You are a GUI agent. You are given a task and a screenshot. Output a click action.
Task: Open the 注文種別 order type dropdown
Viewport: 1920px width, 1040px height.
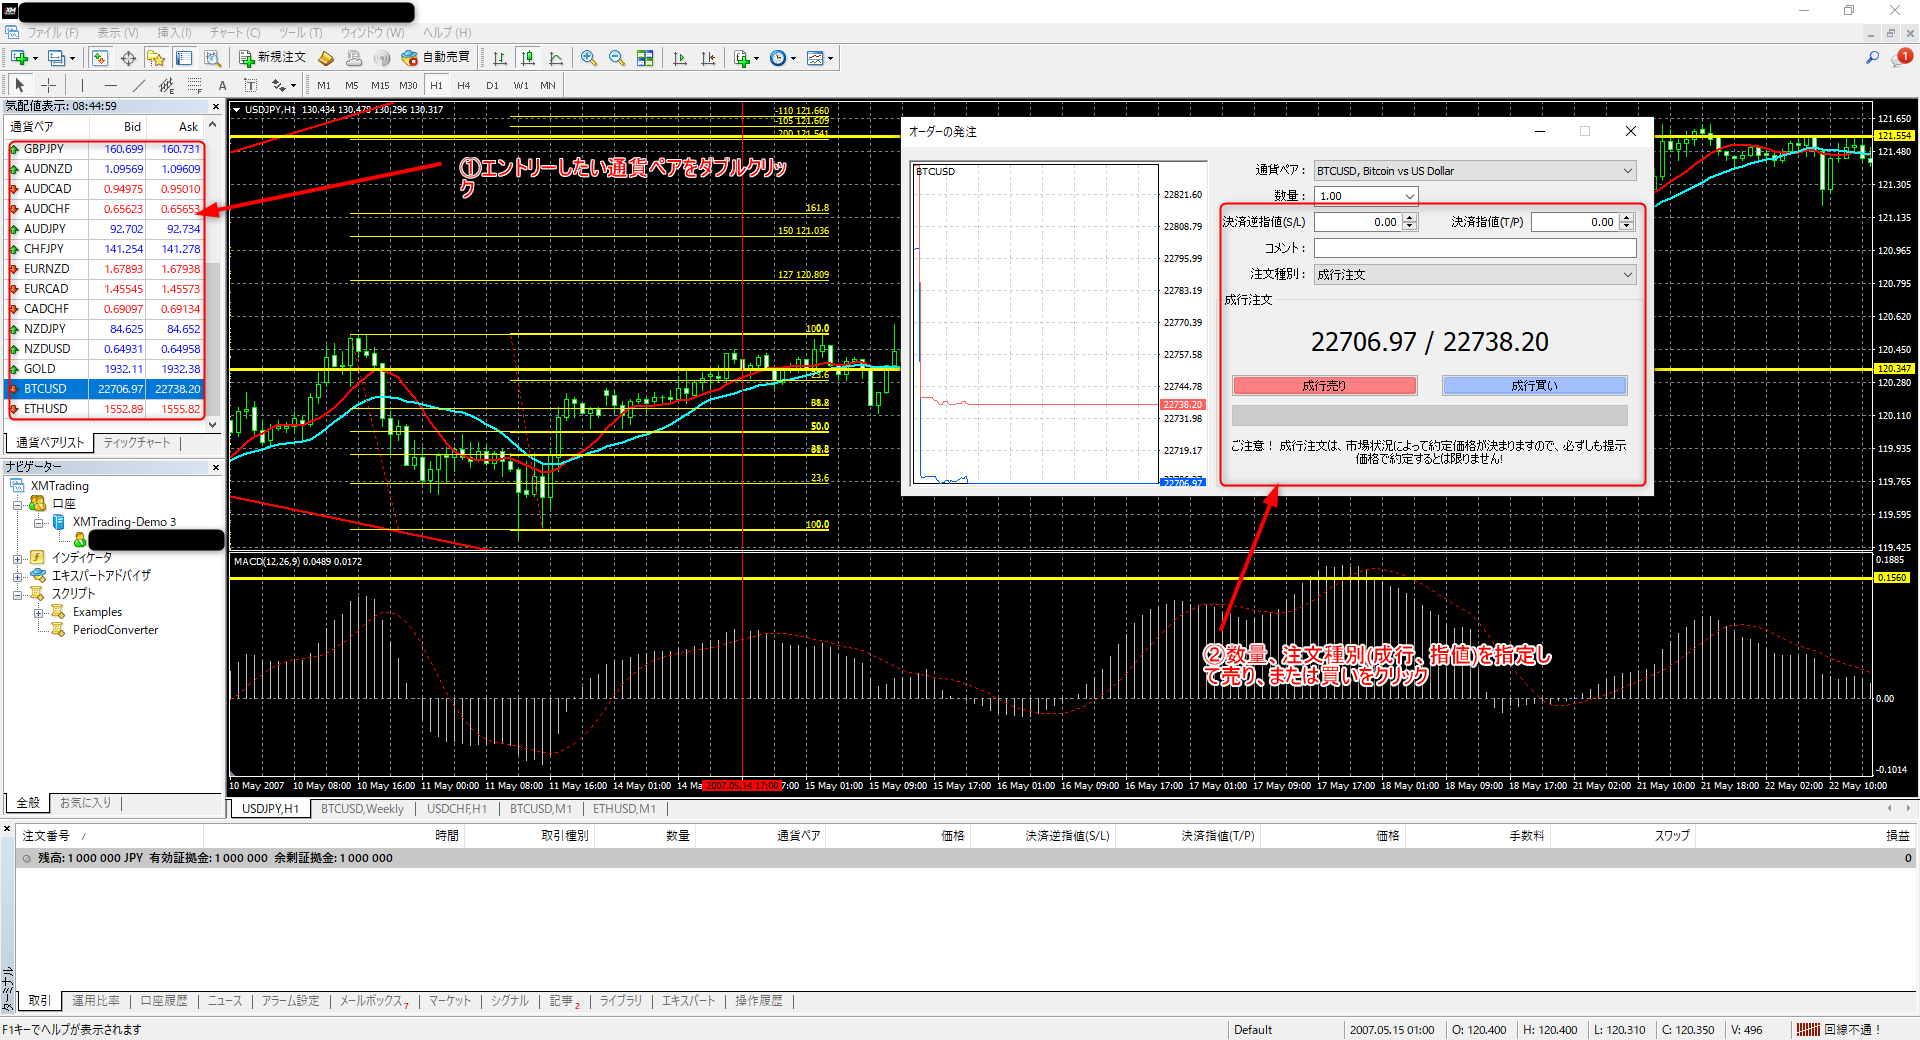point(1627,274)
